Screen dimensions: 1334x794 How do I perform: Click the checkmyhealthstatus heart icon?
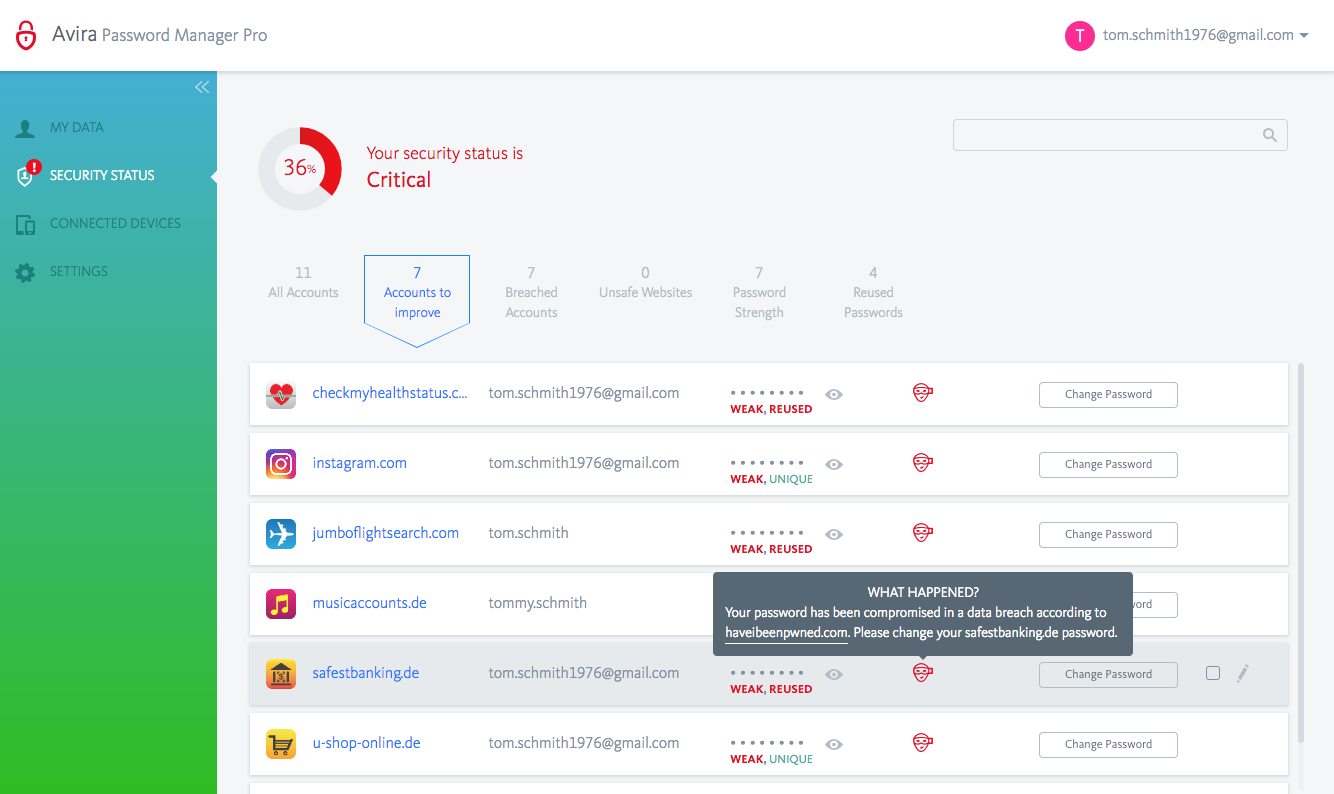tap(281, 394)
